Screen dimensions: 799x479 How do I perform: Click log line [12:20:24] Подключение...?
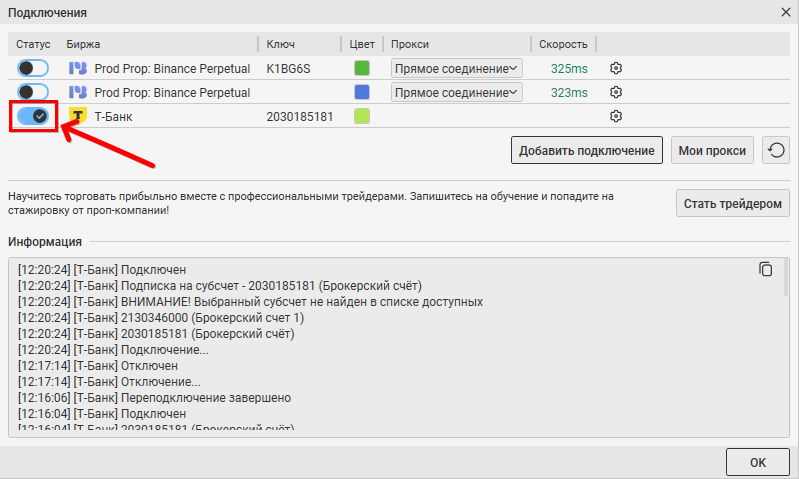pos(113,350)
